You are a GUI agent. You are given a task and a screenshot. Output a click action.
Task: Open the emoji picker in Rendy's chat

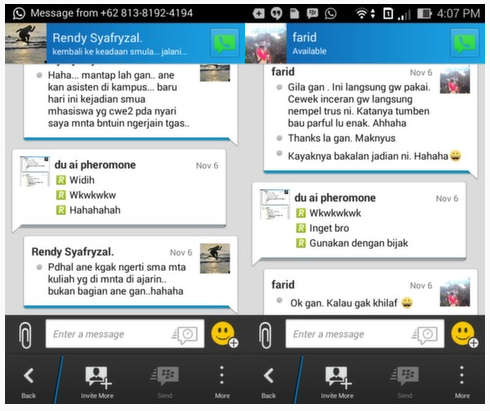tap(224, 334)
